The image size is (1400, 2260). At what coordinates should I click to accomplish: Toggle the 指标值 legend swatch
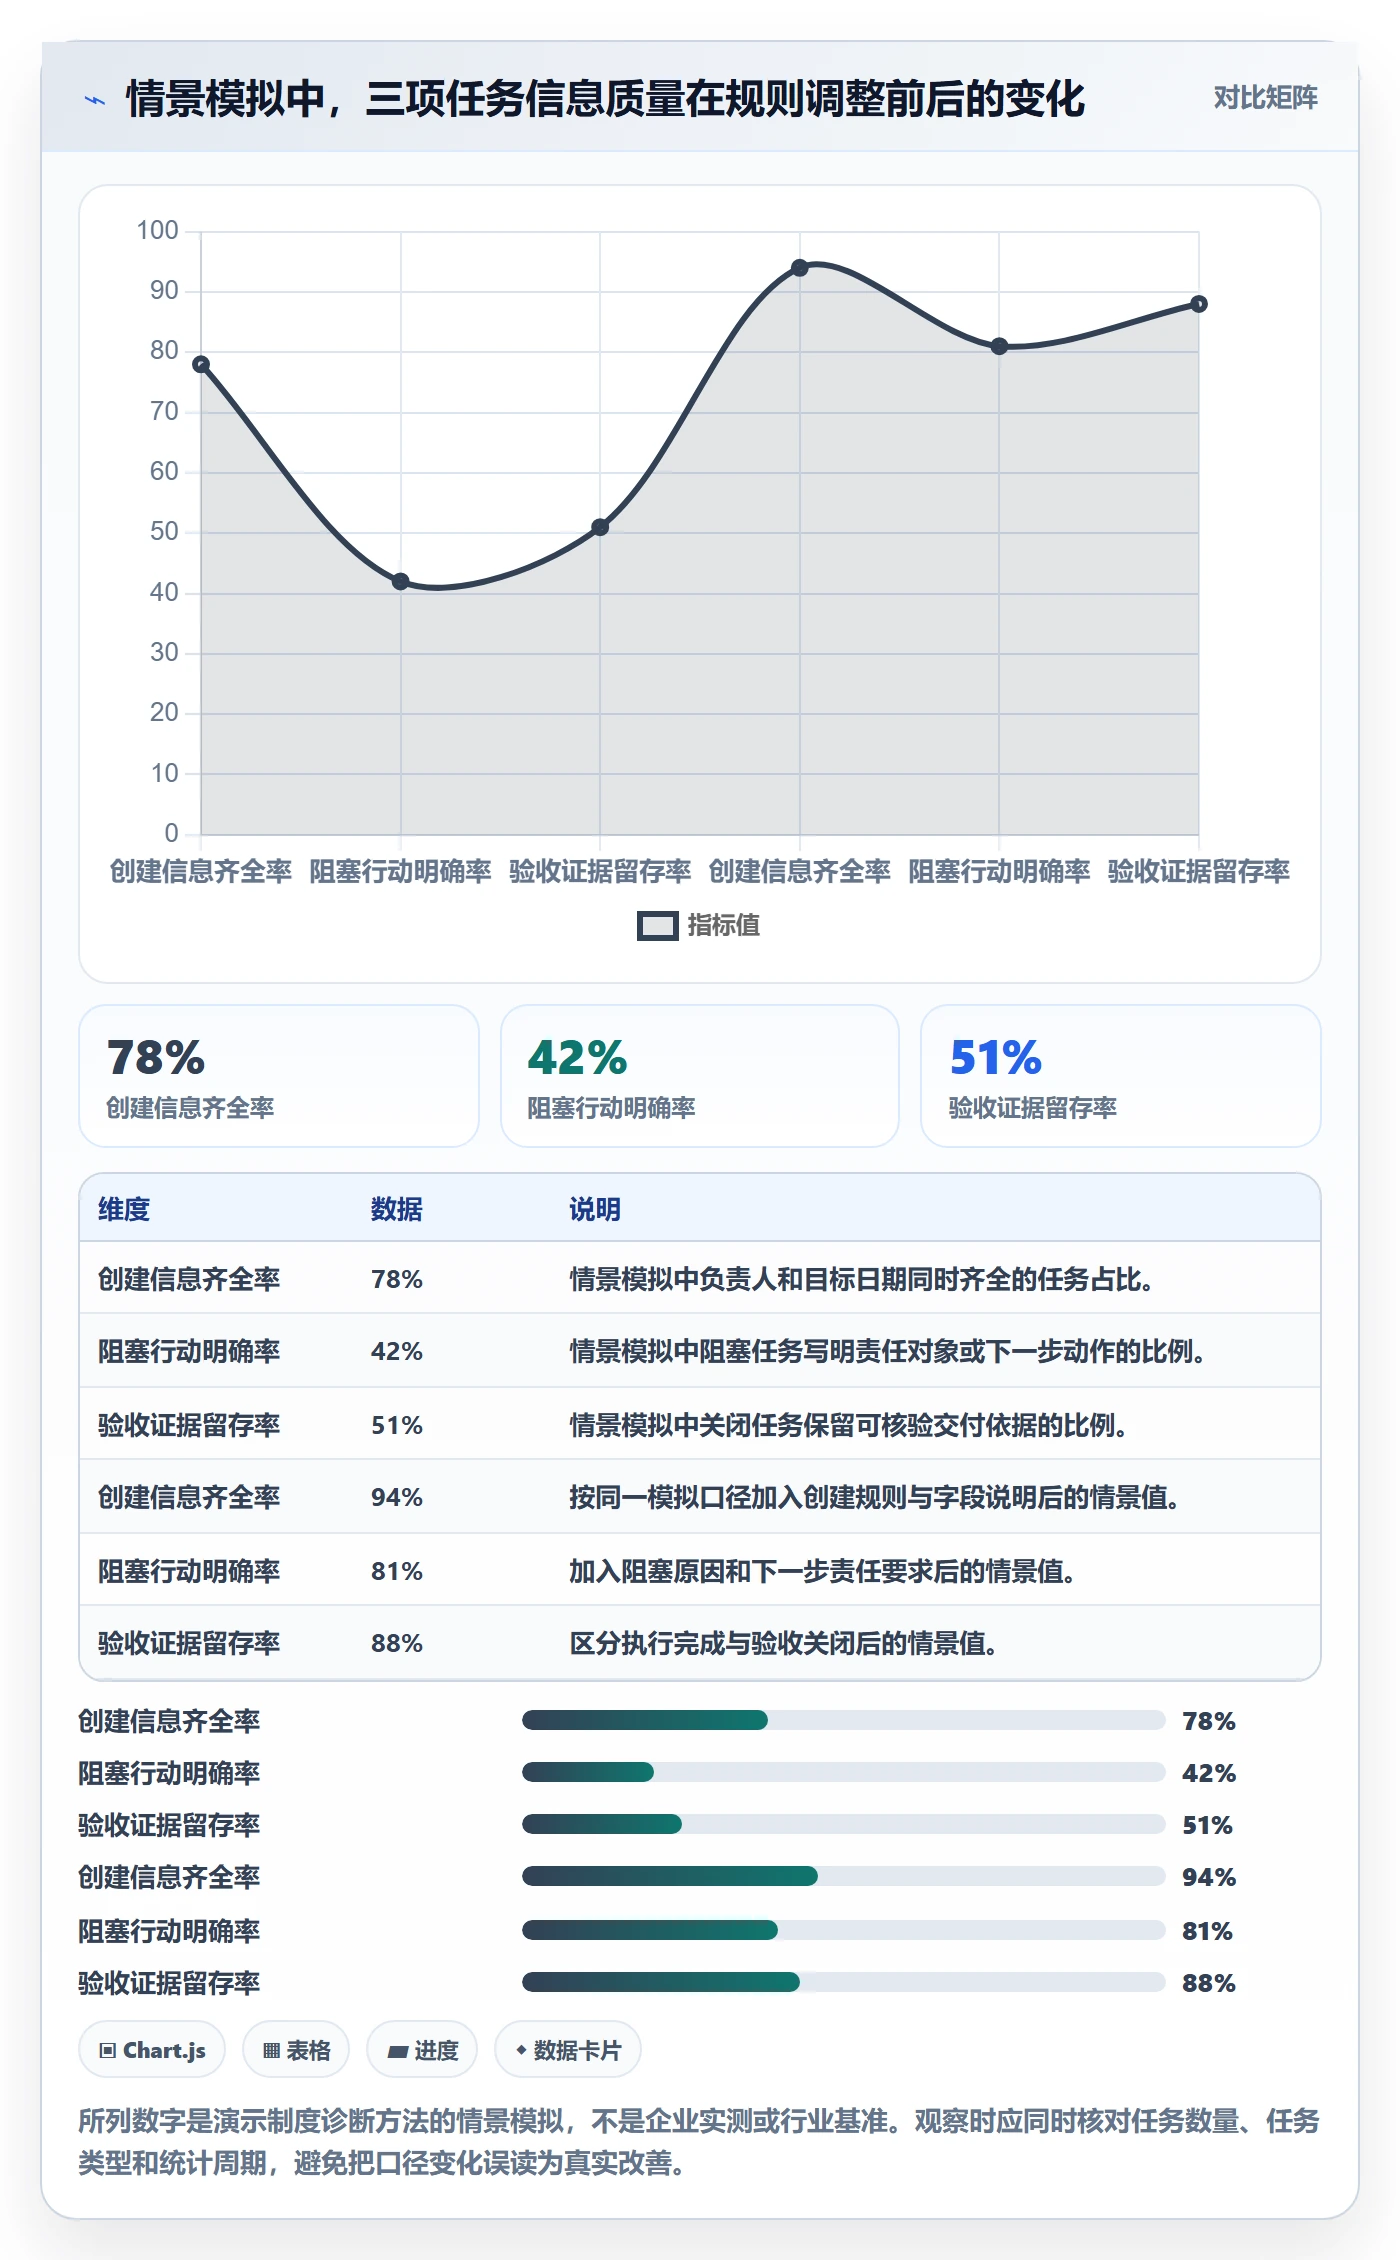pyautogui.click(x=658, y=926)
